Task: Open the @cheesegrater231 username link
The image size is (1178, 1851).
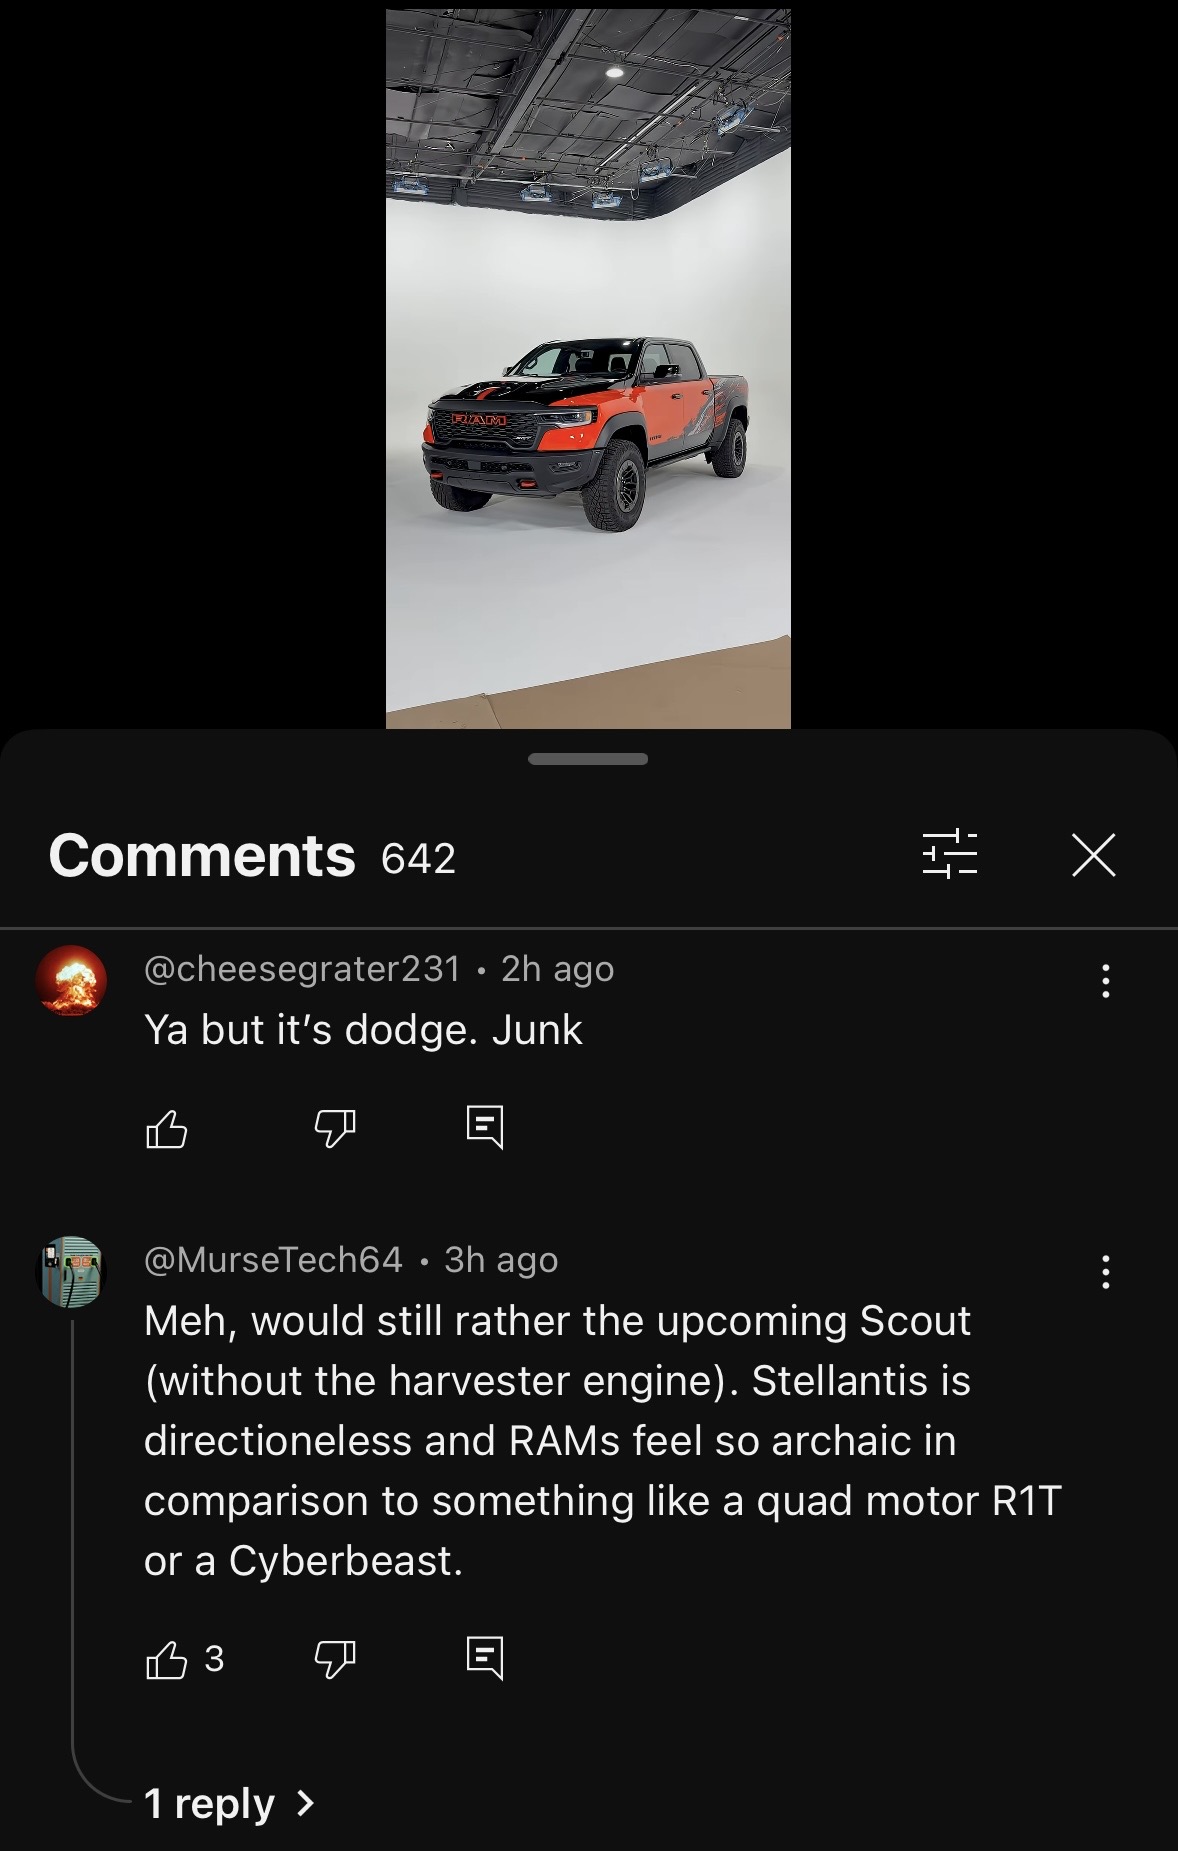Action: pyautogui.click(x=302, y=968)
